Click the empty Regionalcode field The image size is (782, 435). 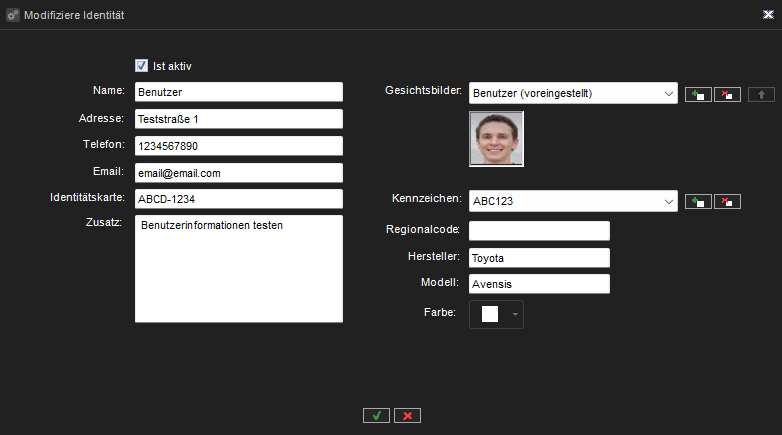pyautogui.click(x=539, y=230)
